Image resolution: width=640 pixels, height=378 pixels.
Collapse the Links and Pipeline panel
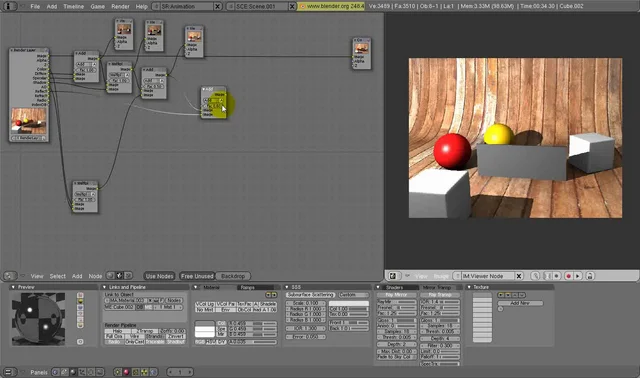[x=104, y=287]
